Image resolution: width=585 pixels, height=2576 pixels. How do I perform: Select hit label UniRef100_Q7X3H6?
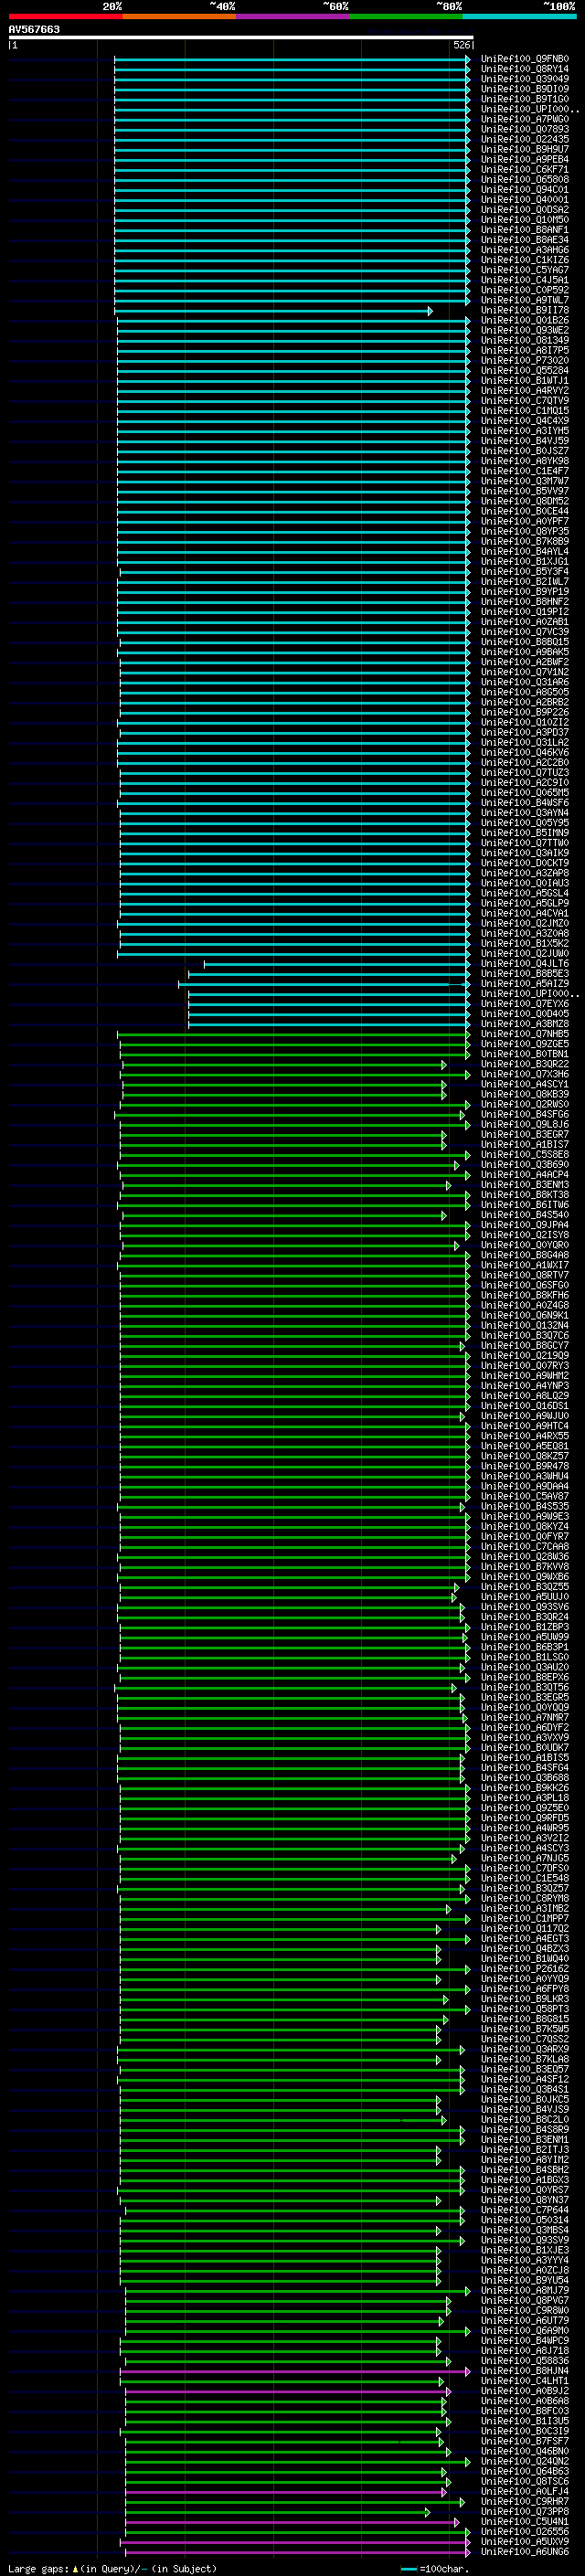(x=525, y=1075)
